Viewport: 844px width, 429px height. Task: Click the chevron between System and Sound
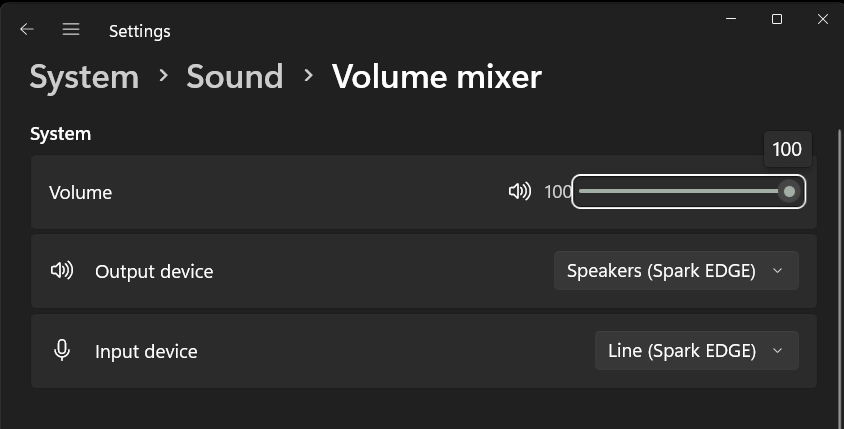tap(163, 75)
